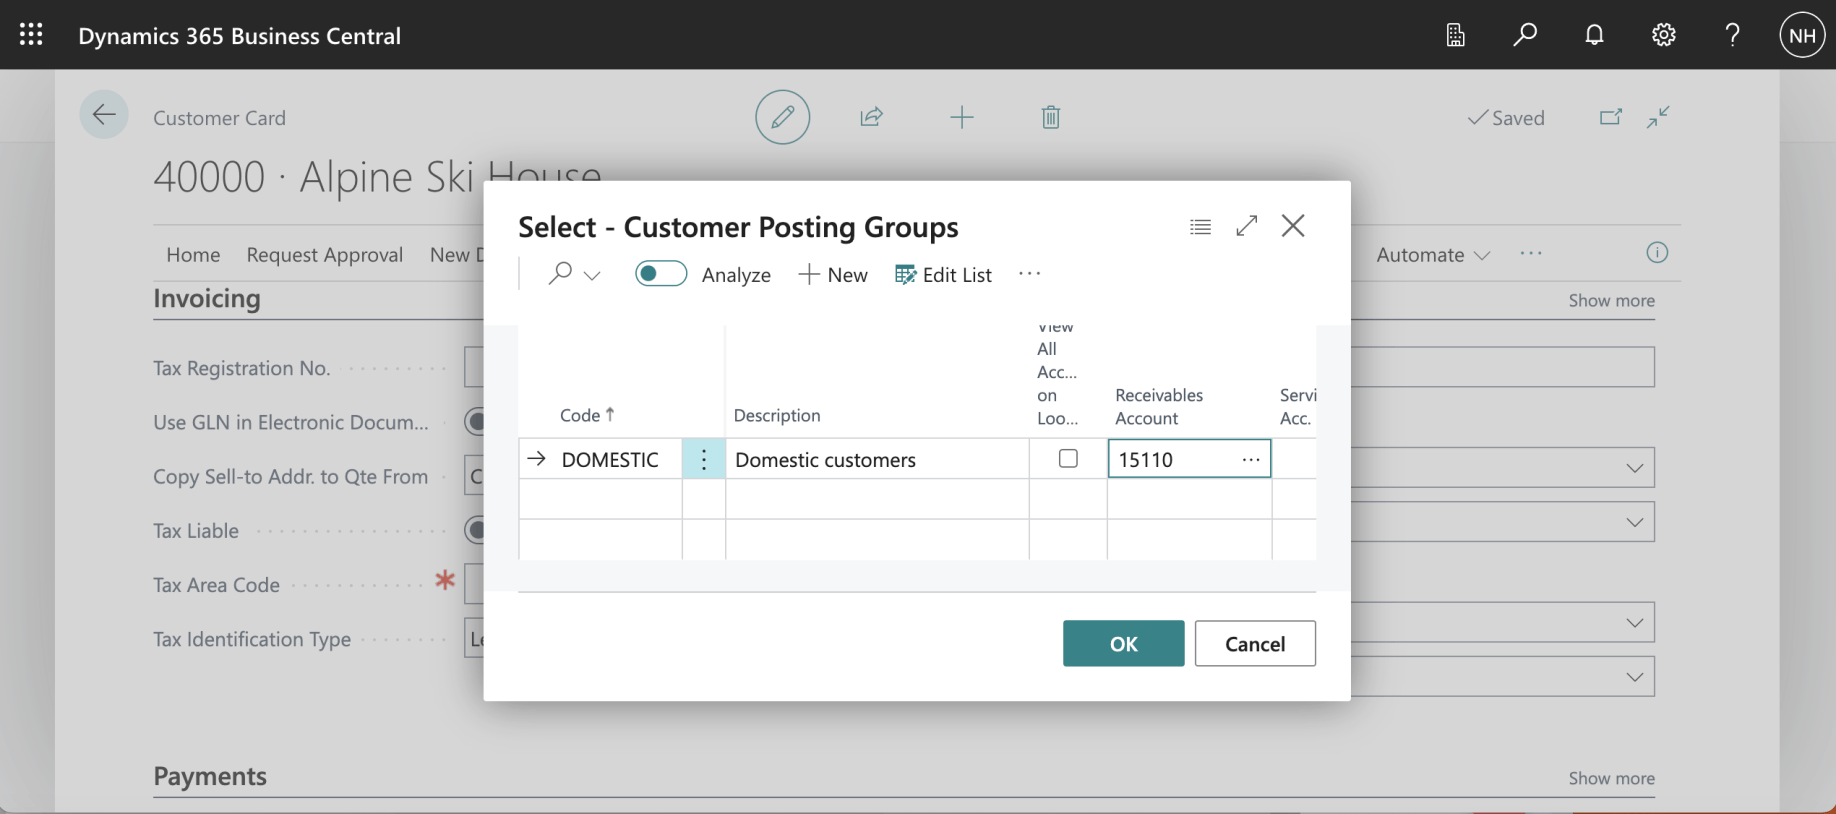1836x814 pixels.
Task: Open the Home tab
Action: (193, 255)
